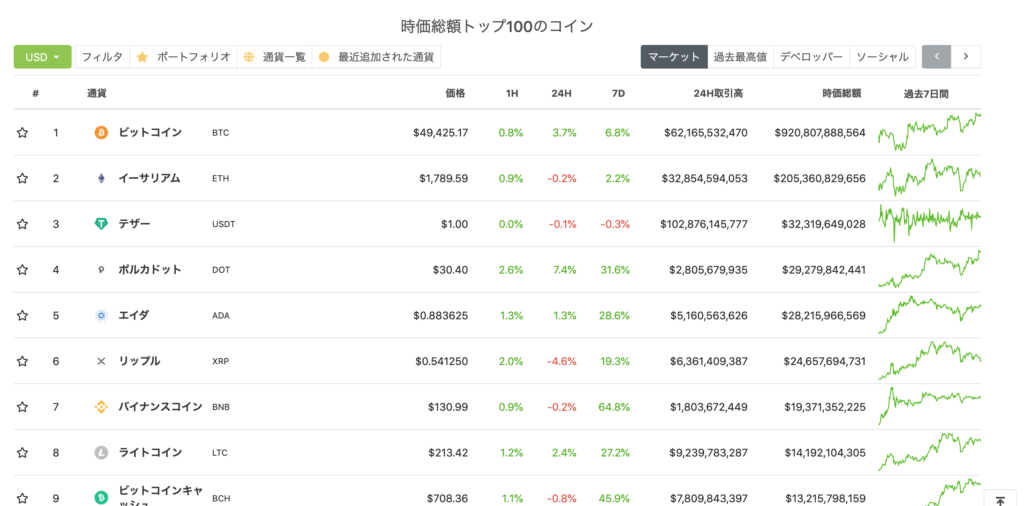Click the Binance Coin logo icon
The height and width of the screenshot is (506, 1024).
pyautogui.click(x=101, y=407)
